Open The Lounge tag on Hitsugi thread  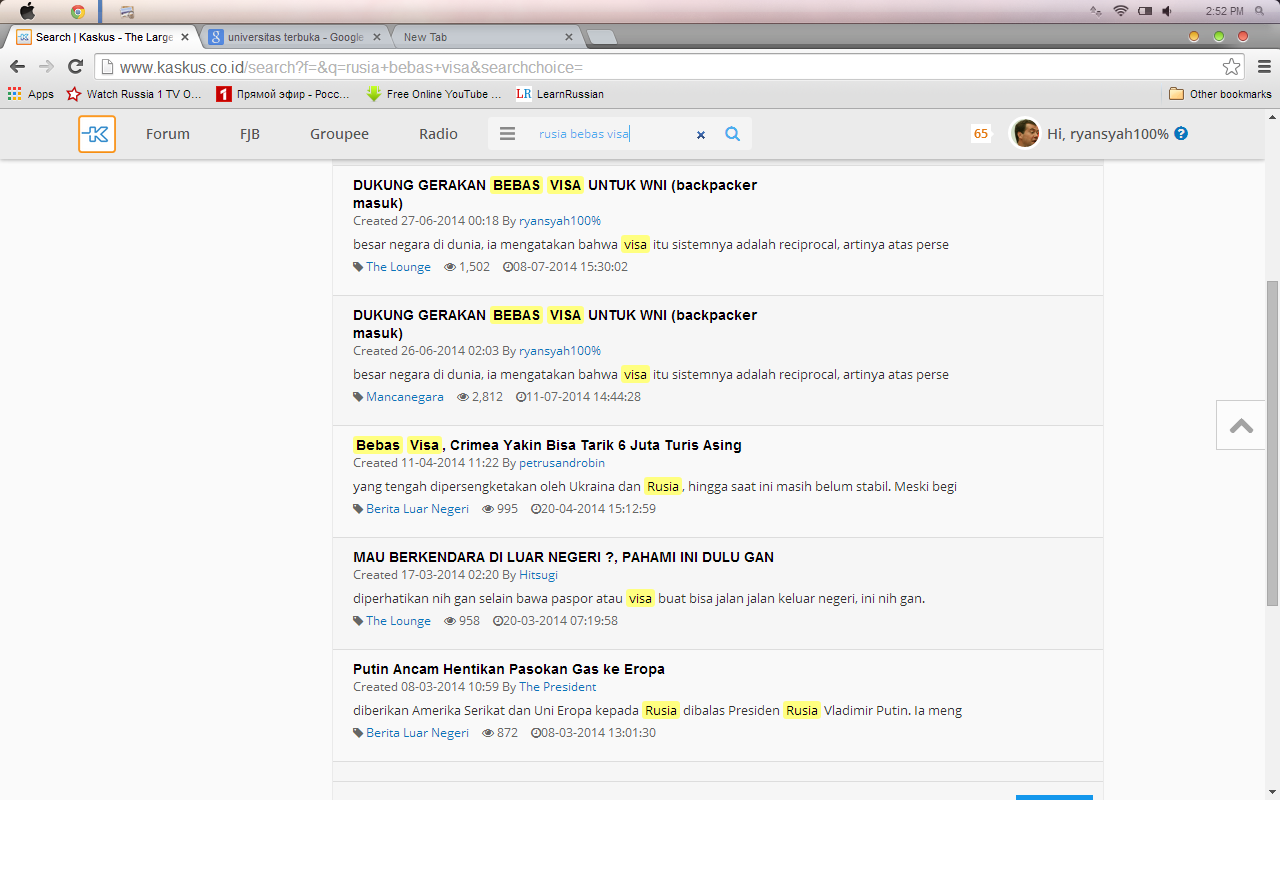pyautogui.click(x=398, y=621)
